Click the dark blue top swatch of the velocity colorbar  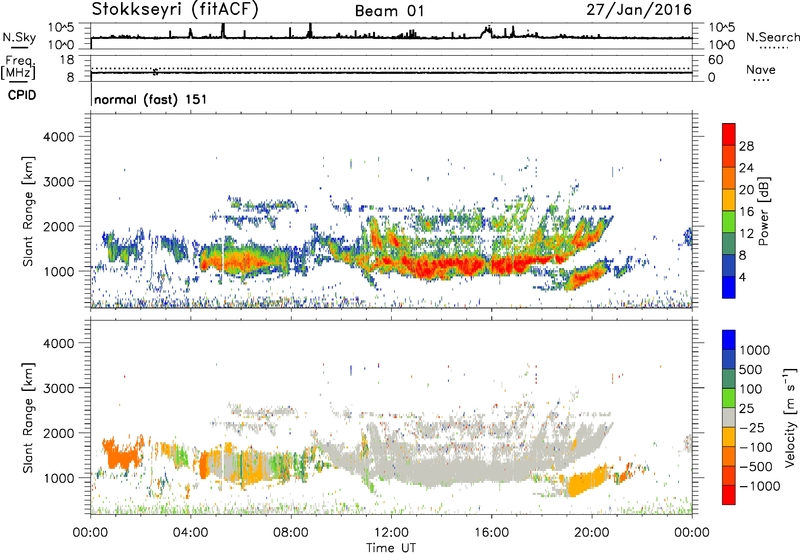(729, 340)
